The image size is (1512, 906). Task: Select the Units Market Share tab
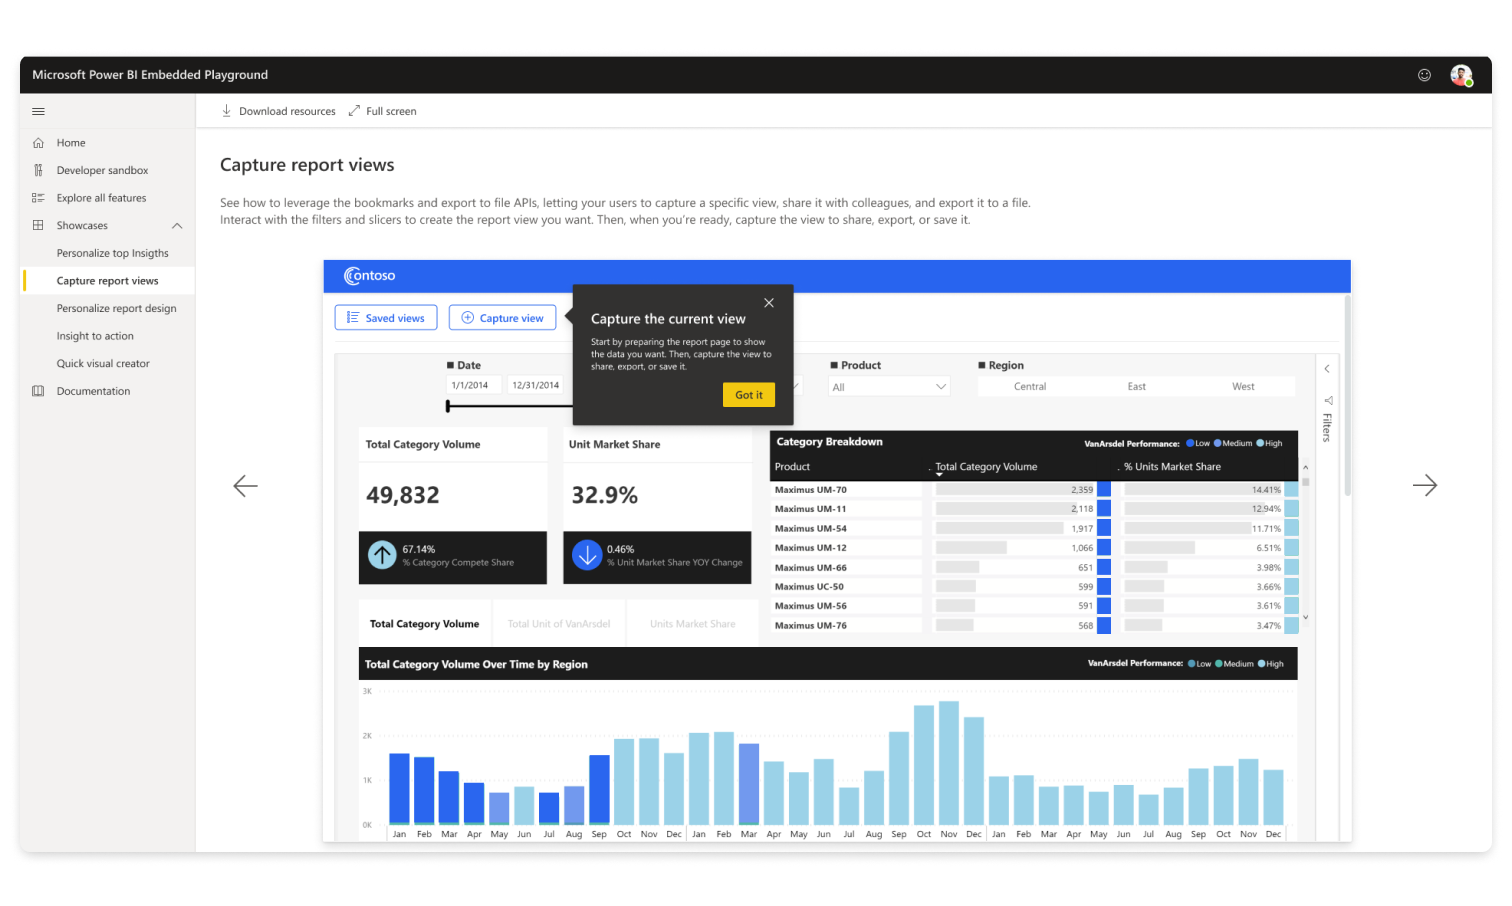point(692,624)
